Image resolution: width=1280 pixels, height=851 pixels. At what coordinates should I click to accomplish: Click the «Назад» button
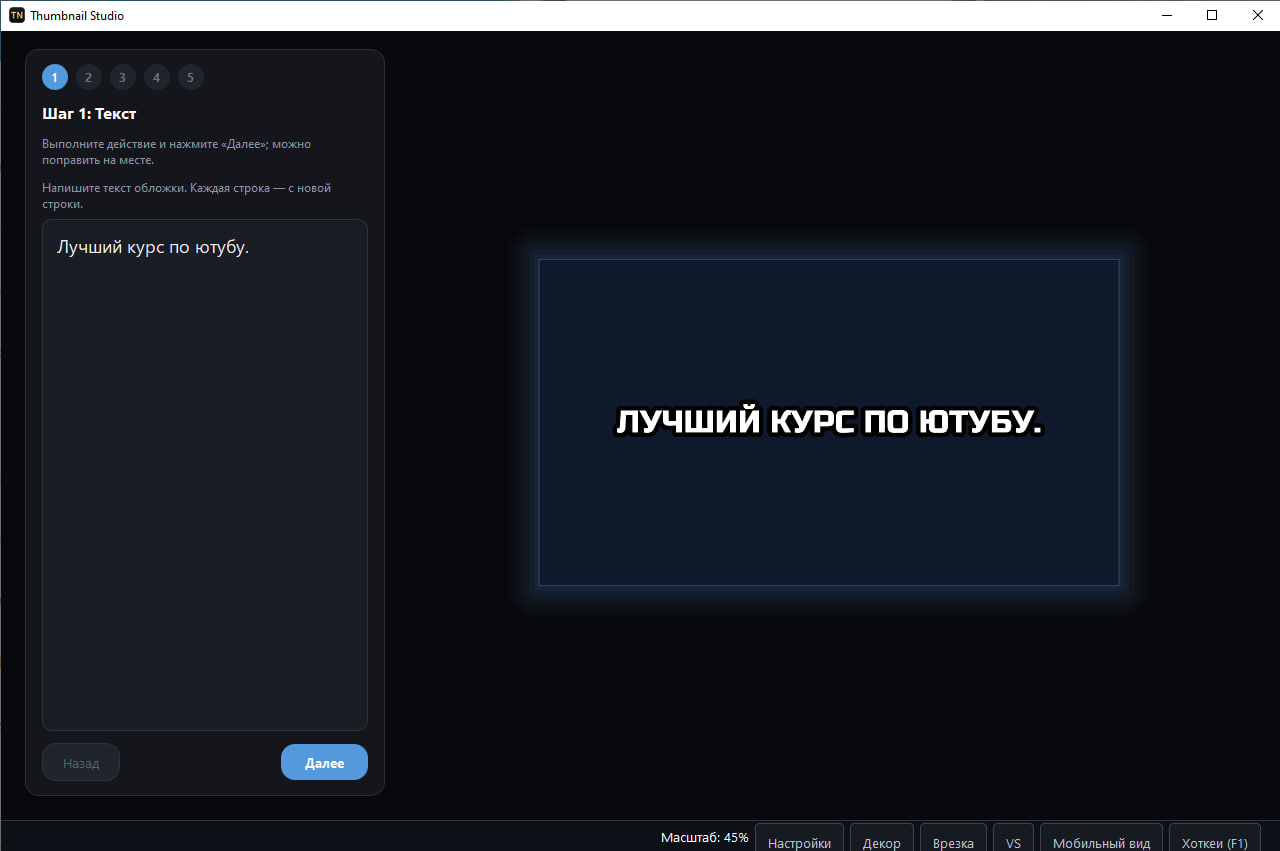(81, 762)
